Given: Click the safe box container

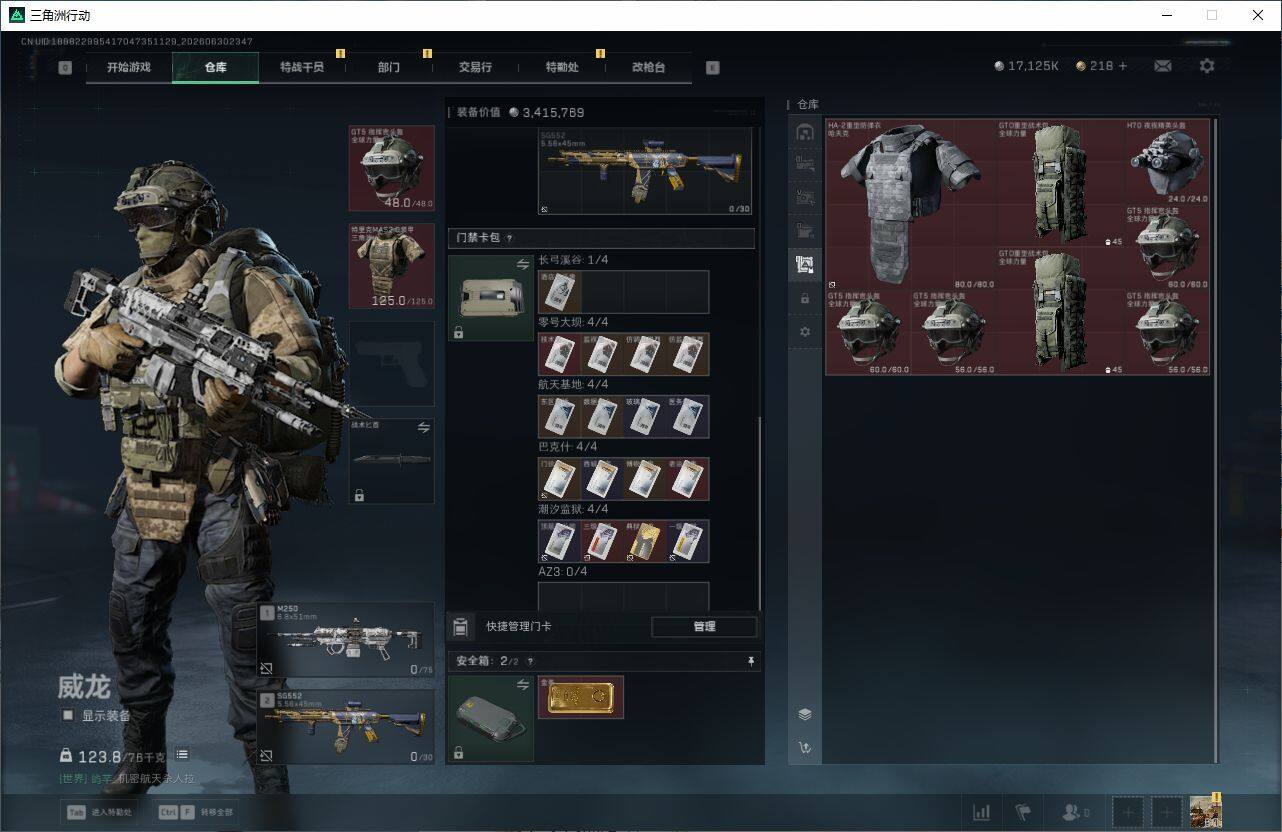Looking at the screenshot, I should pyautogui.click(x=490, y=719).
